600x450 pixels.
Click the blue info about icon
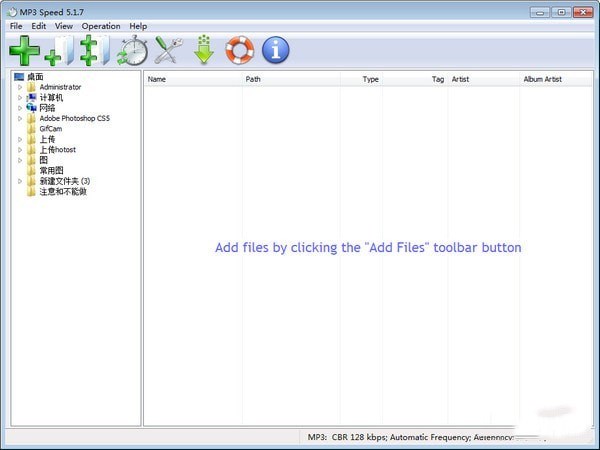click(276, 50)
